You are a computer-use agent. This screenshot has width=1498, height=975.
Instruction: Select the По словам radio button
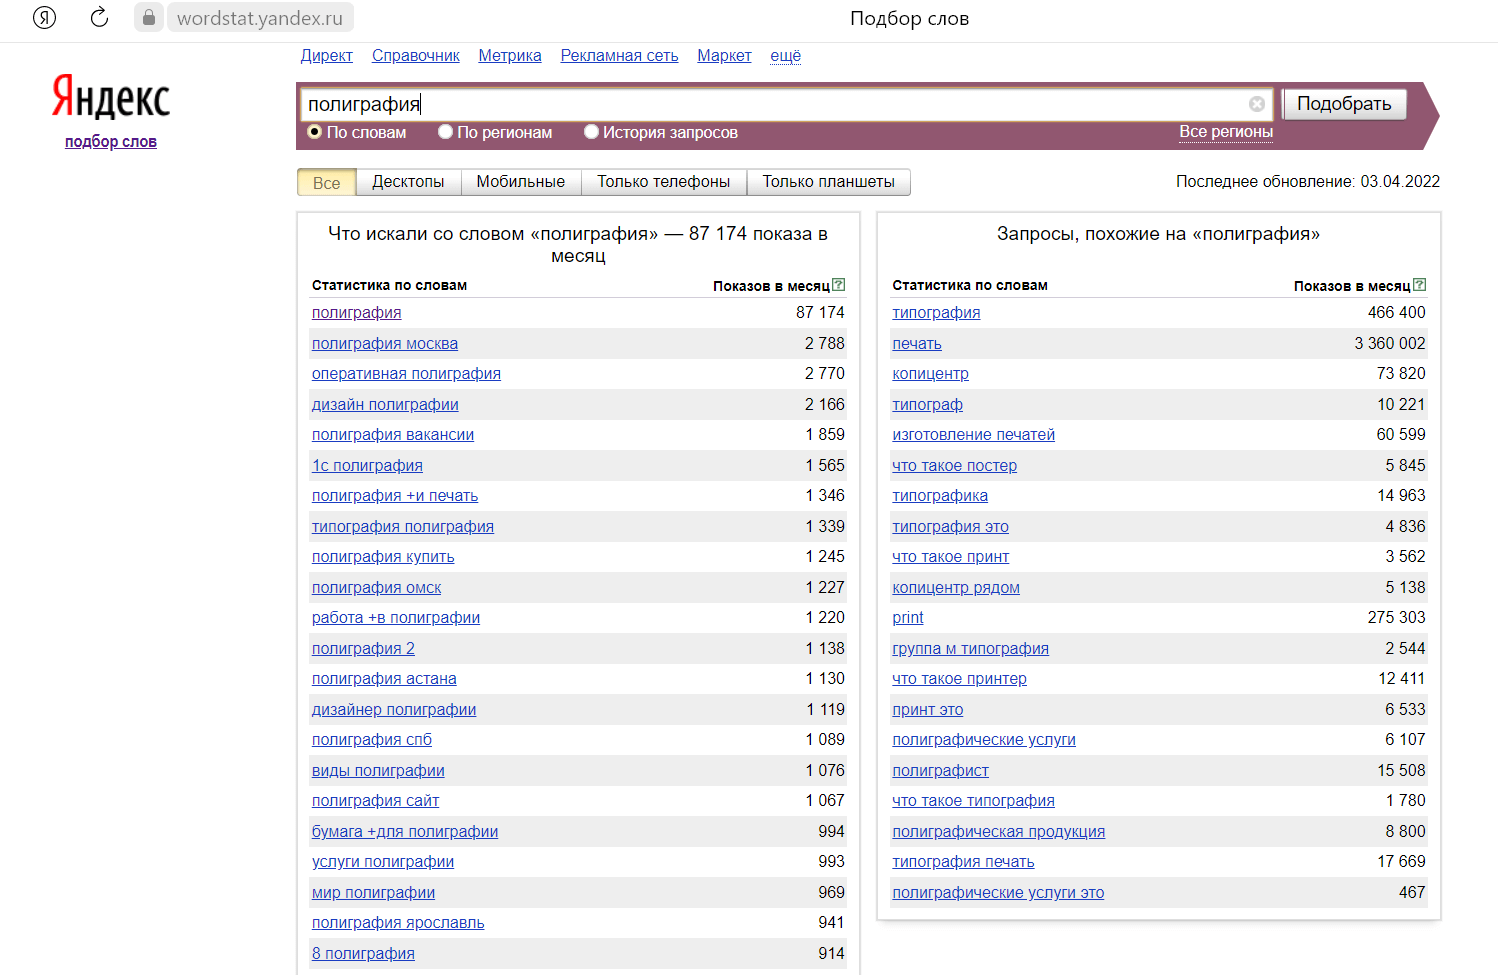[315, 132]
